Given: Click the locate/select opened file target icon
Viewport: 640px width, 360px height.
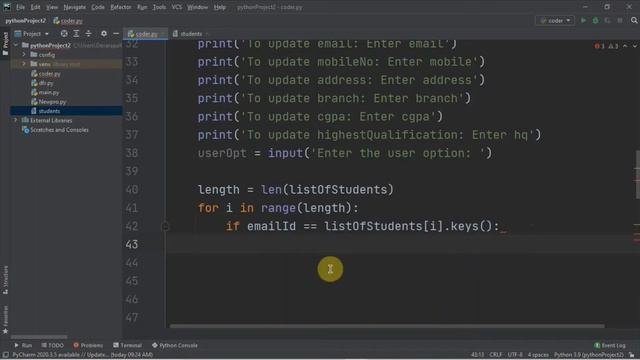Looking at the screenshot, I should coord(64,33).
